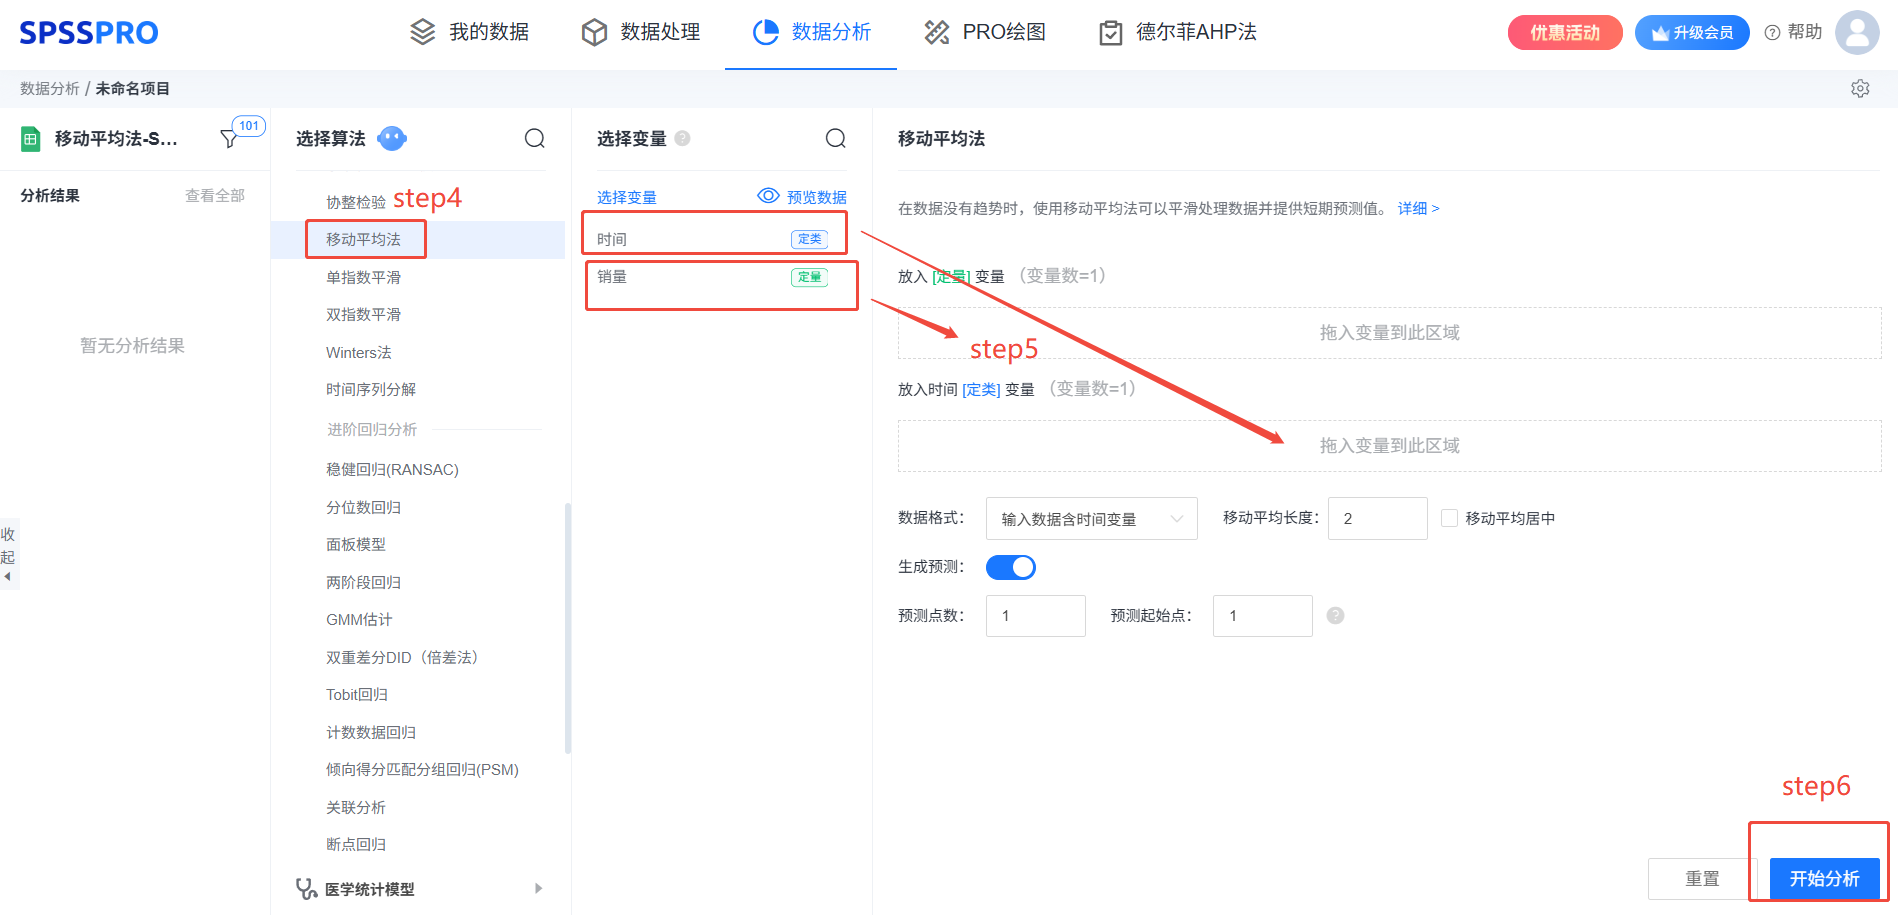
Task: Click the 开始分析 button
Action: pyautogui.click(x=1824, y=878)
